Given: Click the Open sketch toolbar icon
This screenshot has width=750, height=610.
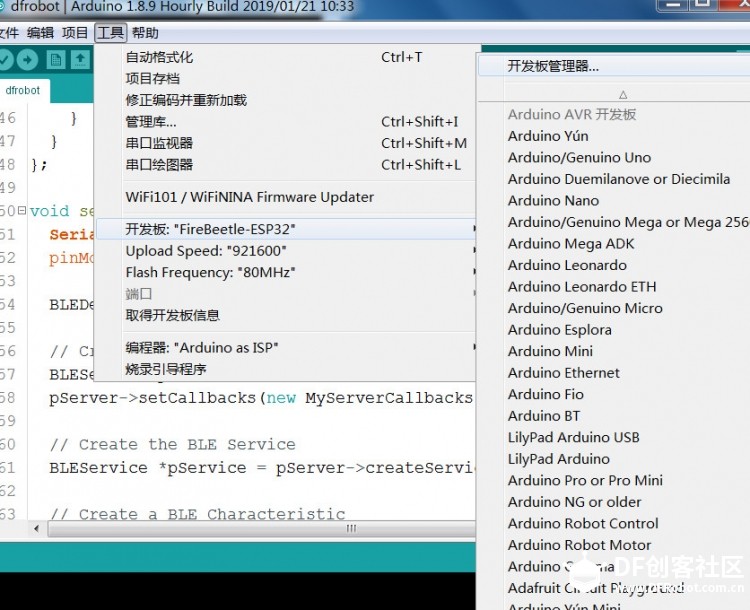Looking at the screenshot, I should [x=80, y=60].
